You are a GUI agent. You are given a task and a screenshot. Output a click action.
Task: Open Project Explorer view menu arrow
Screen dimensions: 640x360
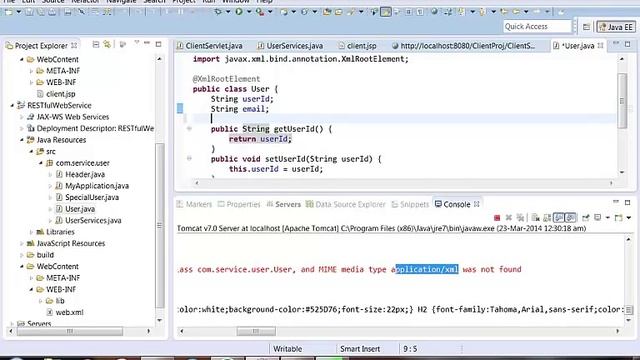tap(137, 42)
